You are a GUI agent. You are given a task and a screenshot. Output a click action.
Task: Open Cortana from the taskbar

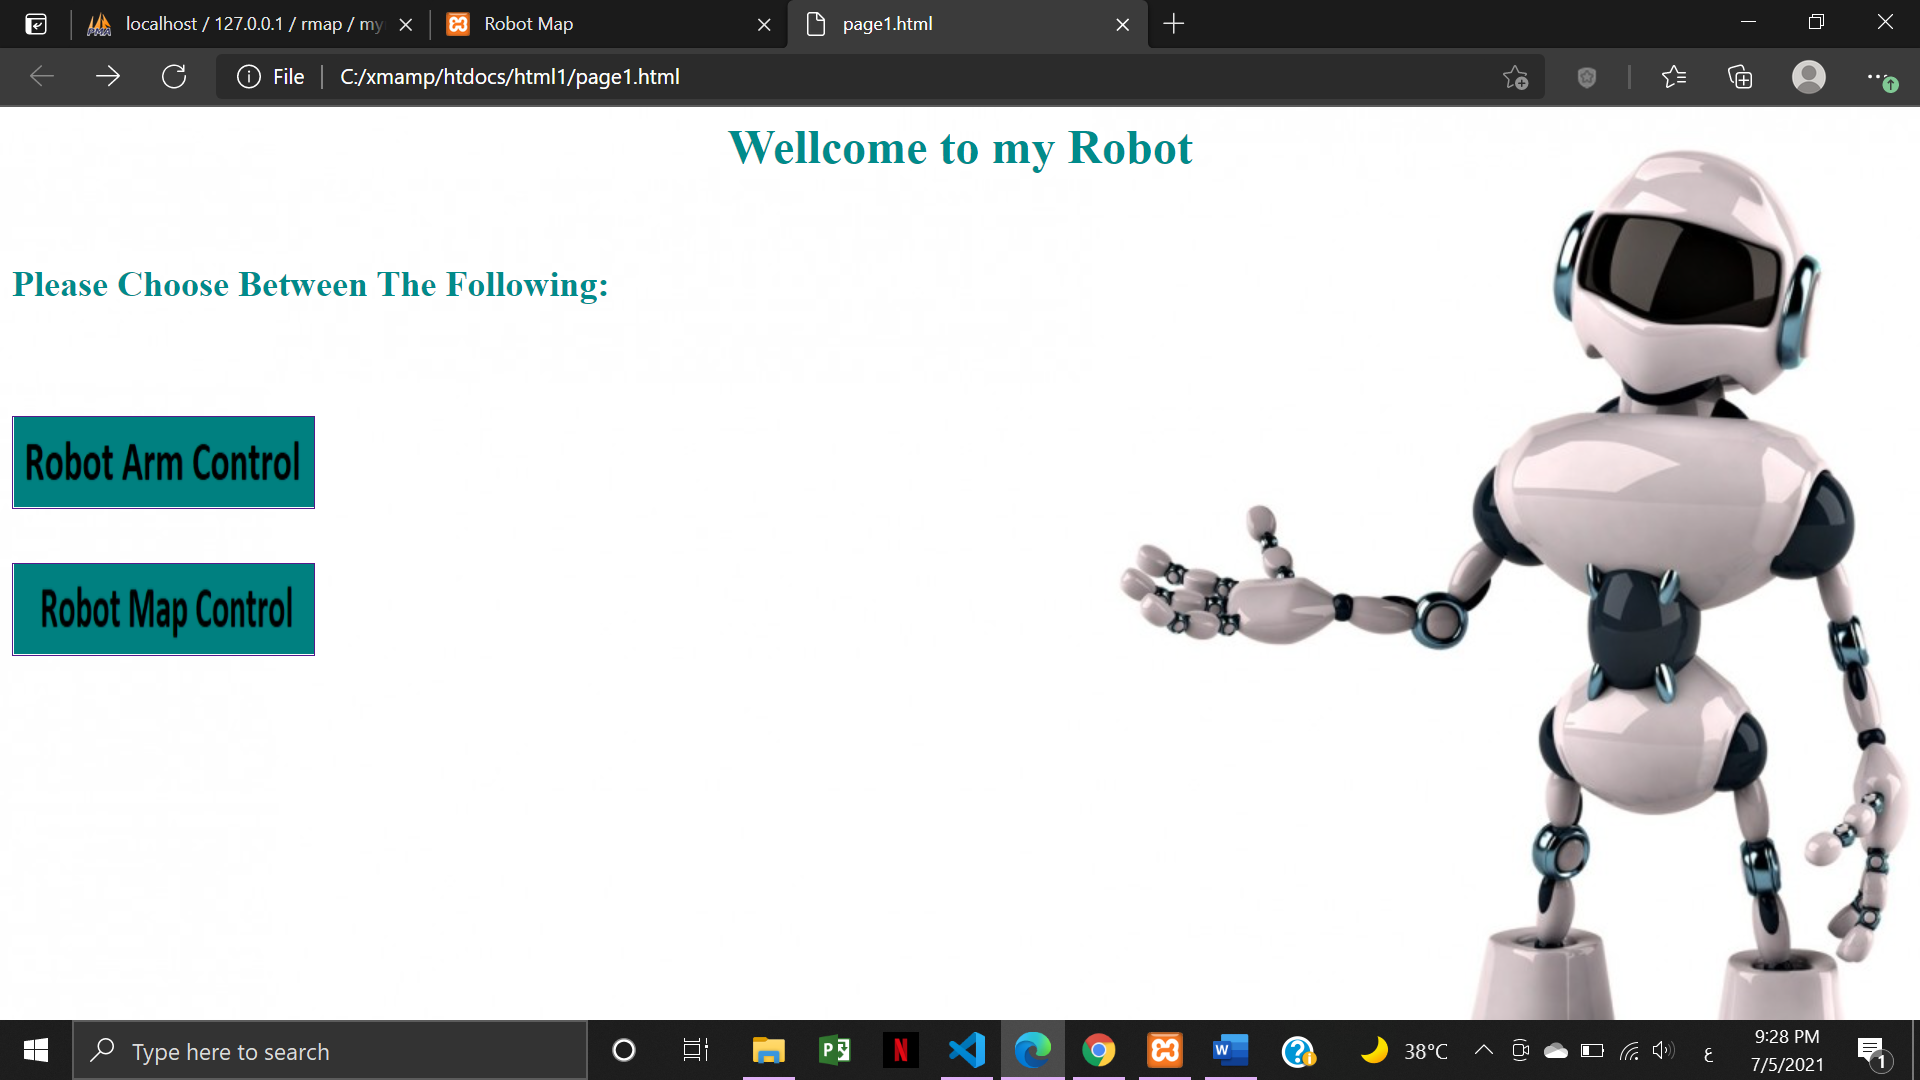[624, 1050]
